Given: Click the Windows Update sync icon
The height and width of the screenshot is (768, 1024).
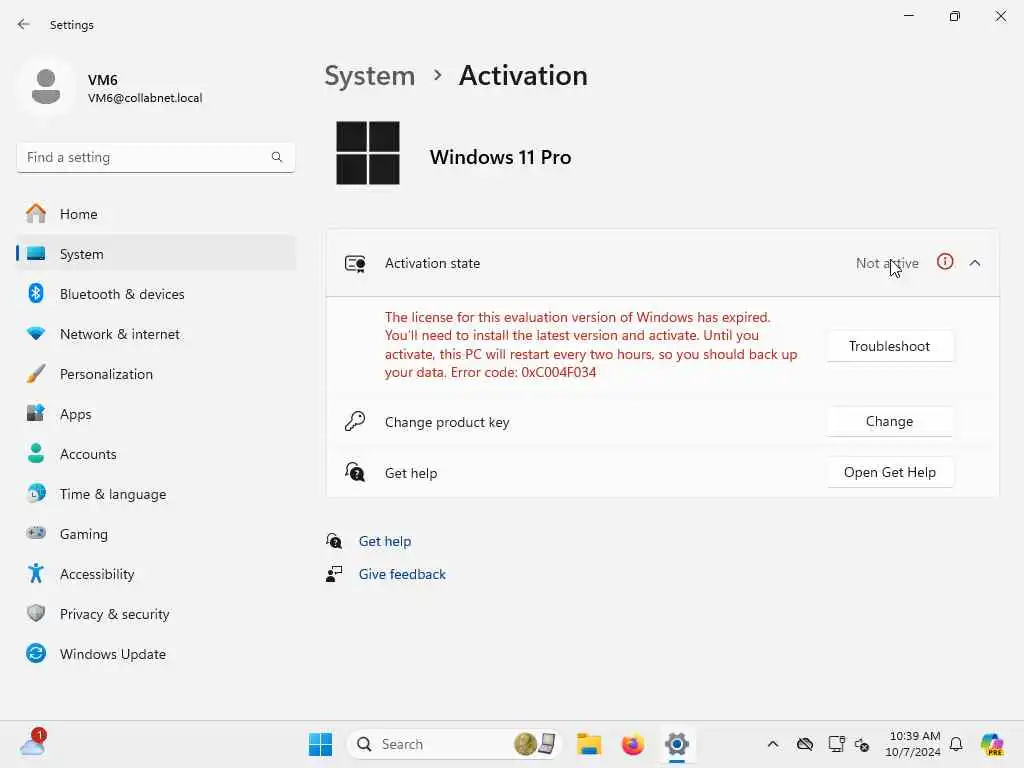Looking at the screenshot, I should point(36,653).
